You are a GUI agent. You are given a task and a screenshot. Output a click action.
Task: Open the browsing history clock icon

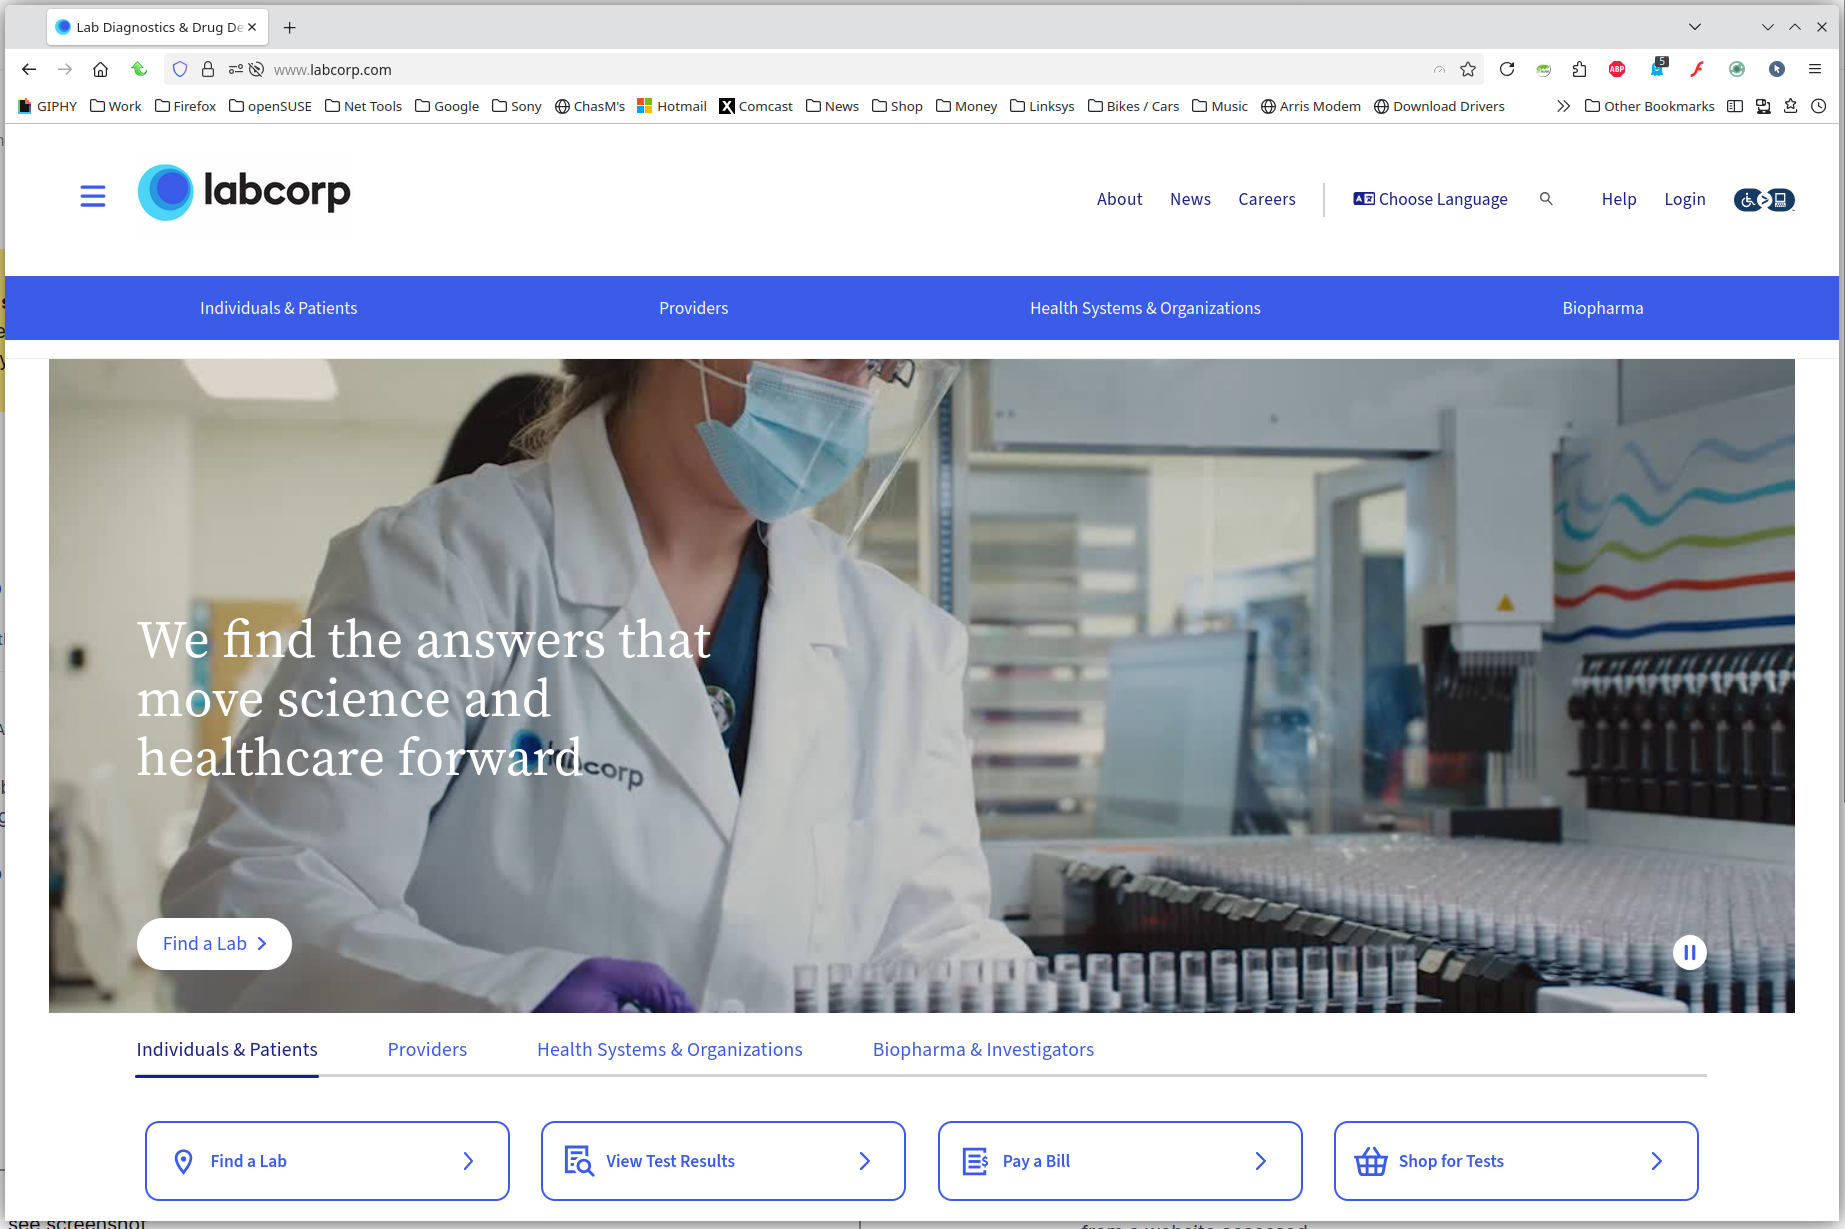click(1819, 106)
